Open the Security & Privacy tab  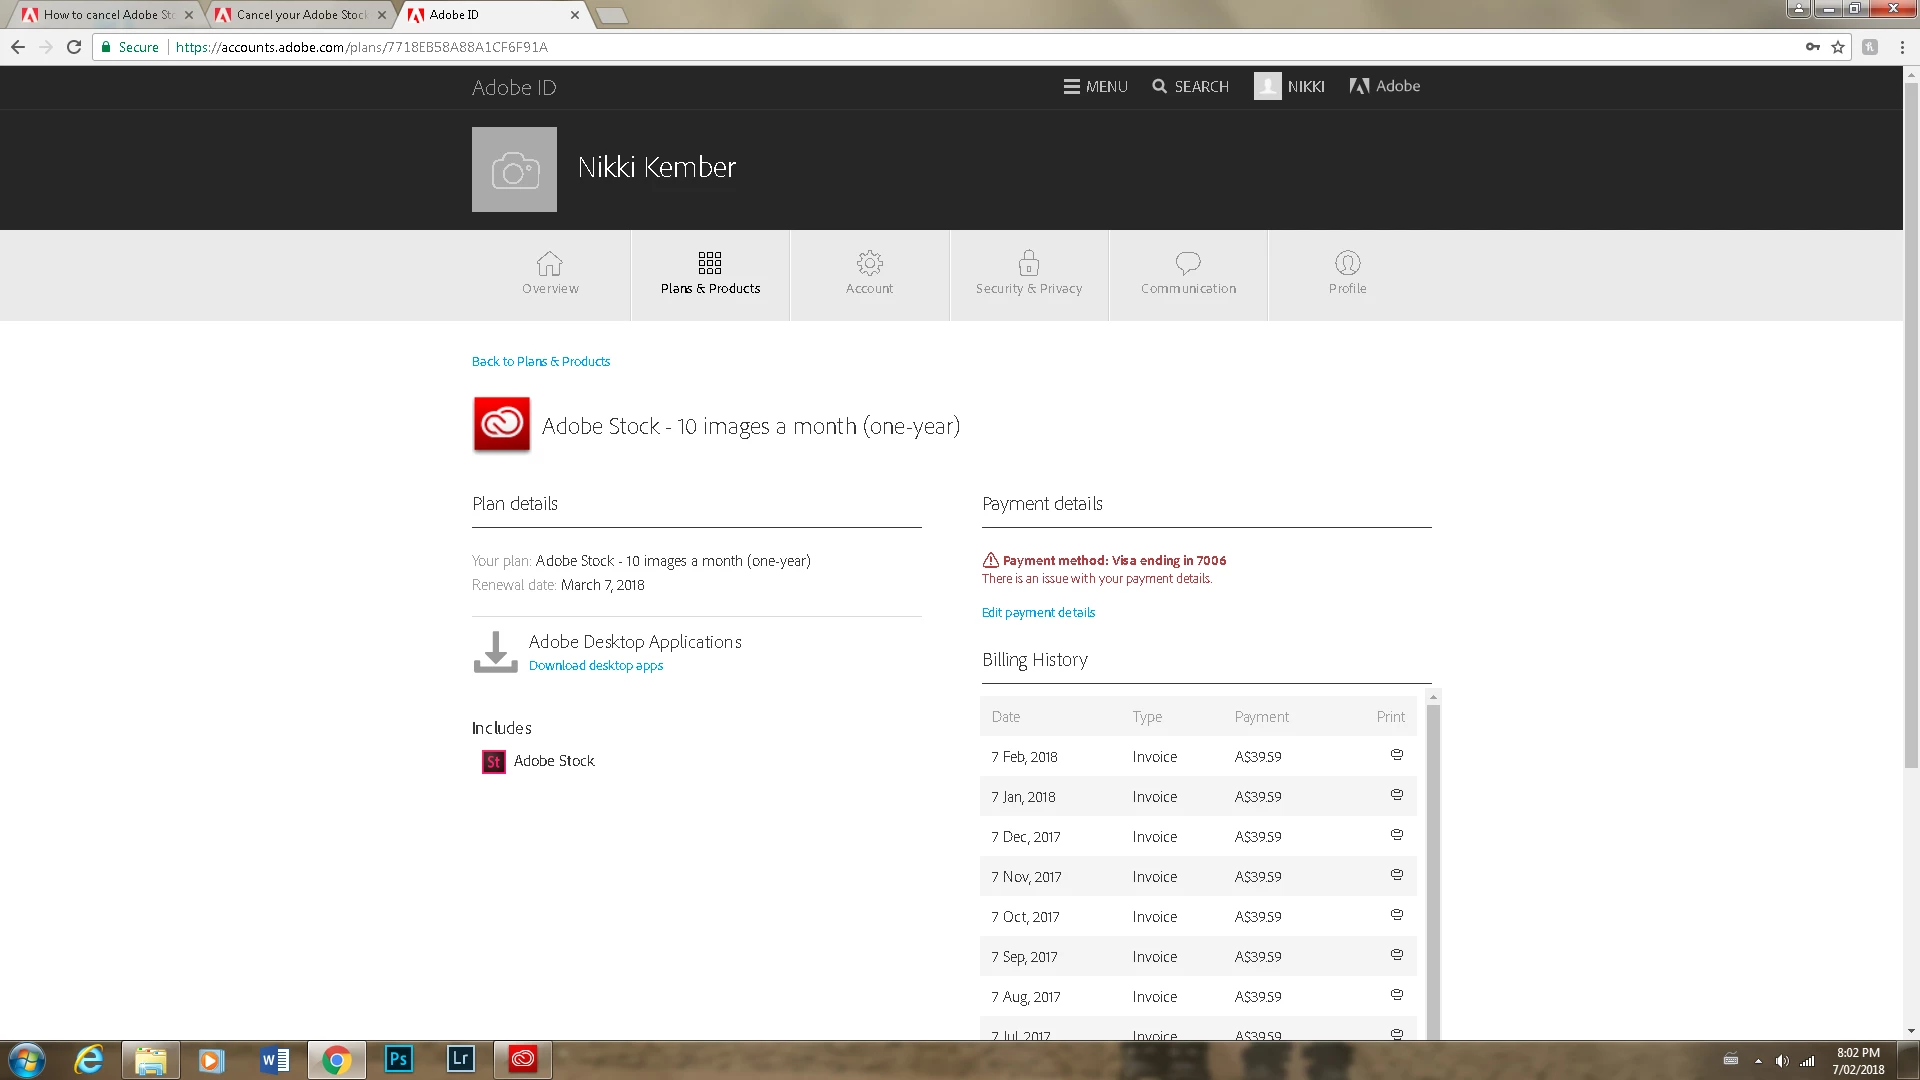tap(1028, 274)
